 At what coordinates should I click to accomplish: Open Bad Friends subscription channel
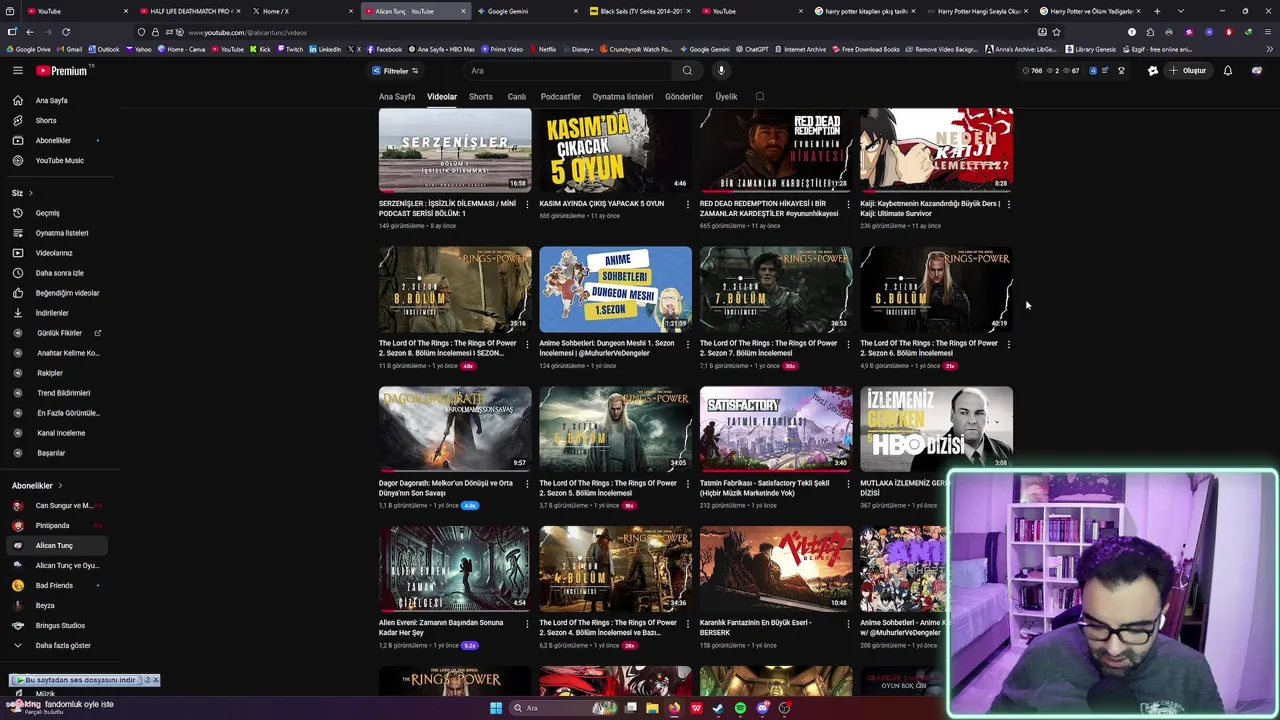55,585
